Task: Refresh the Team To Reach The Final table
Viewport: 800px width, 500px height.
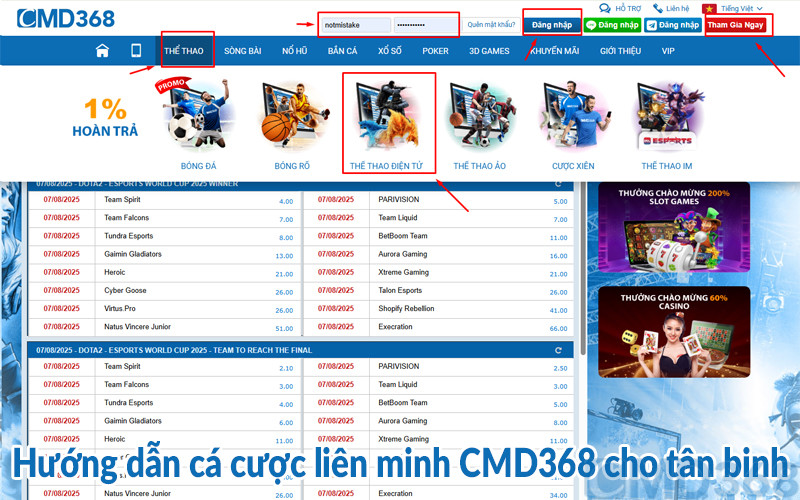Action: (x=558, y=350)
